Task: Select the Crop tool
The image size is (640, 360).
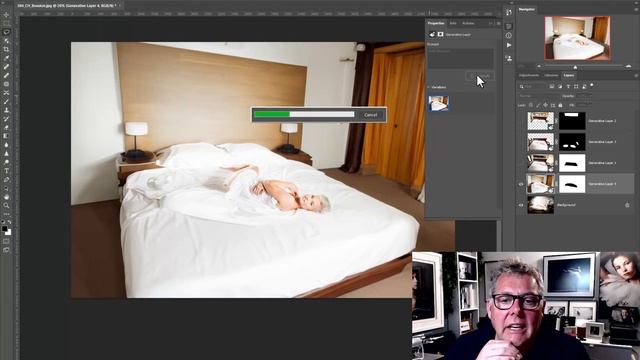Action: tap(6, 49)
